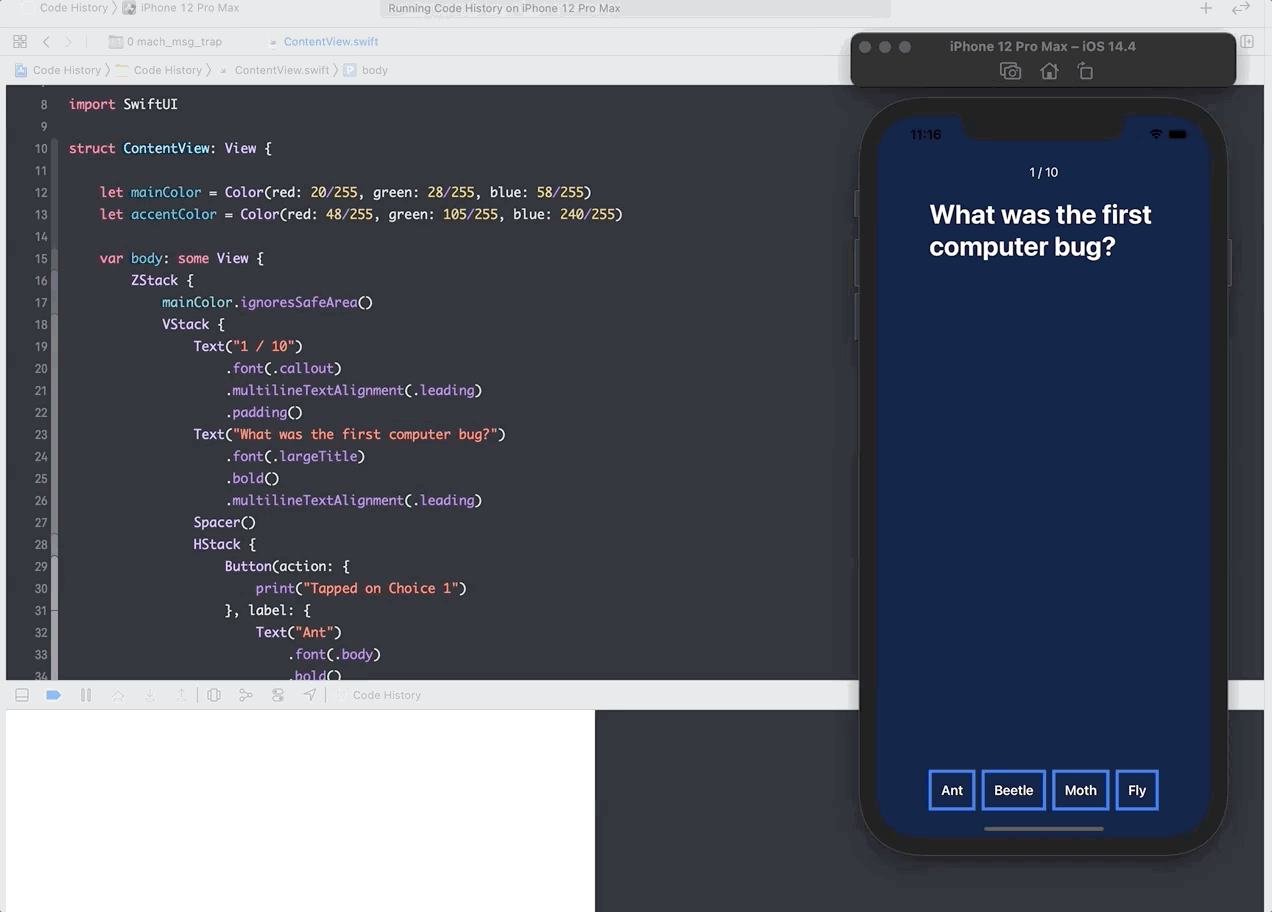Hide the debug area toggle
The image size is (1272, 912).
click(x=22, y=695)
